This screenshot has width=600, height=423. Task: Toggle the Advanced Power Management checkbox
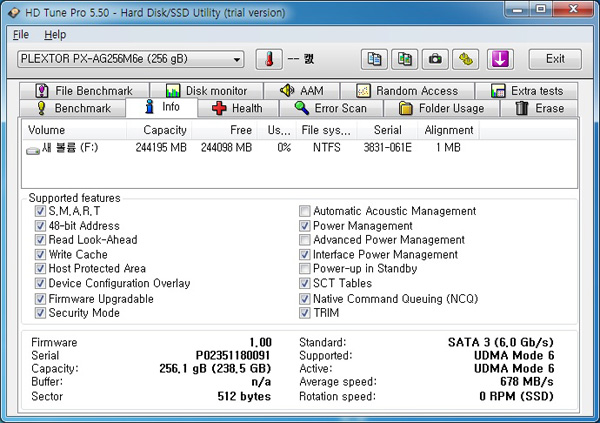coord(305,240)
